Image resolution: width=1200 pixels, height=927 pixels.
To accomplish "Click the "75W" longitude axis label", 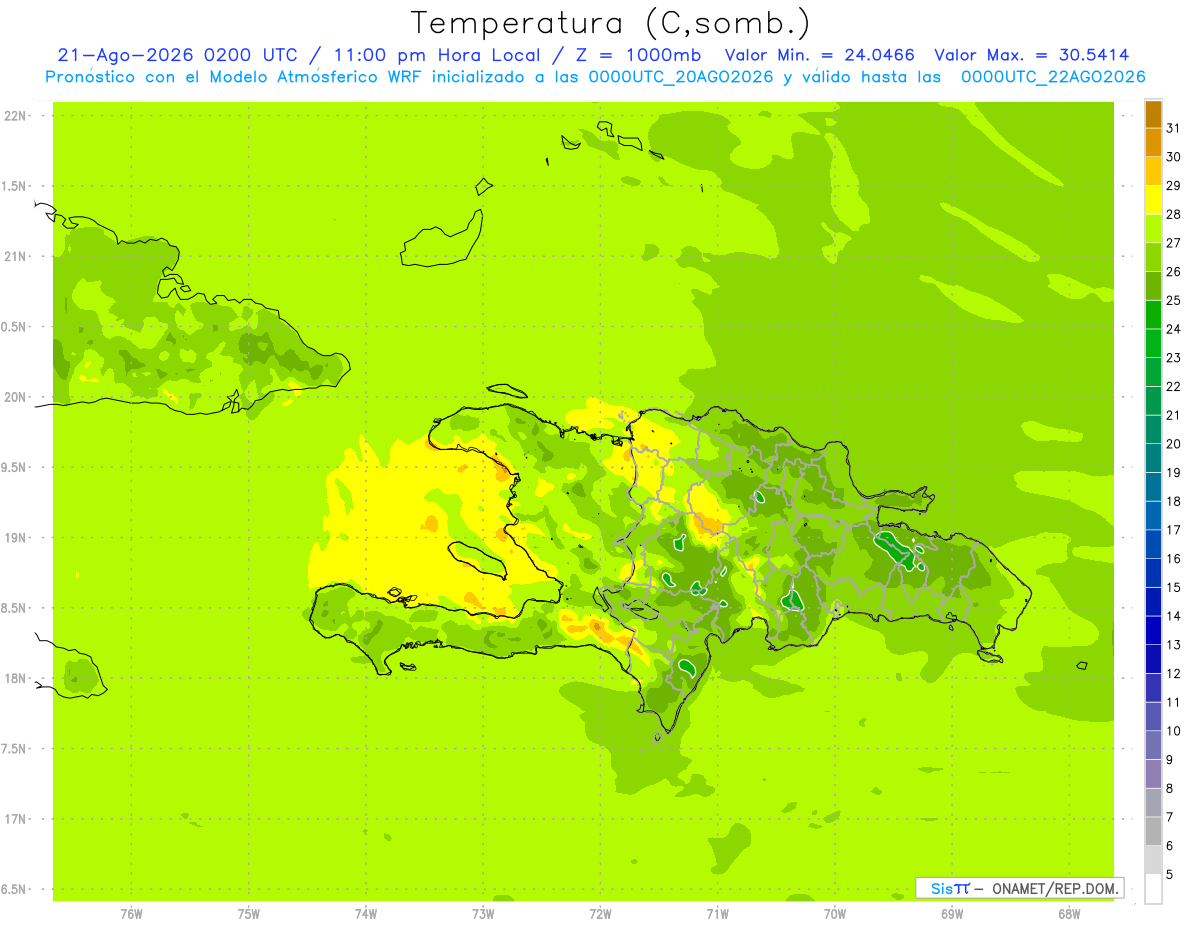I will [x=248, y=914].
